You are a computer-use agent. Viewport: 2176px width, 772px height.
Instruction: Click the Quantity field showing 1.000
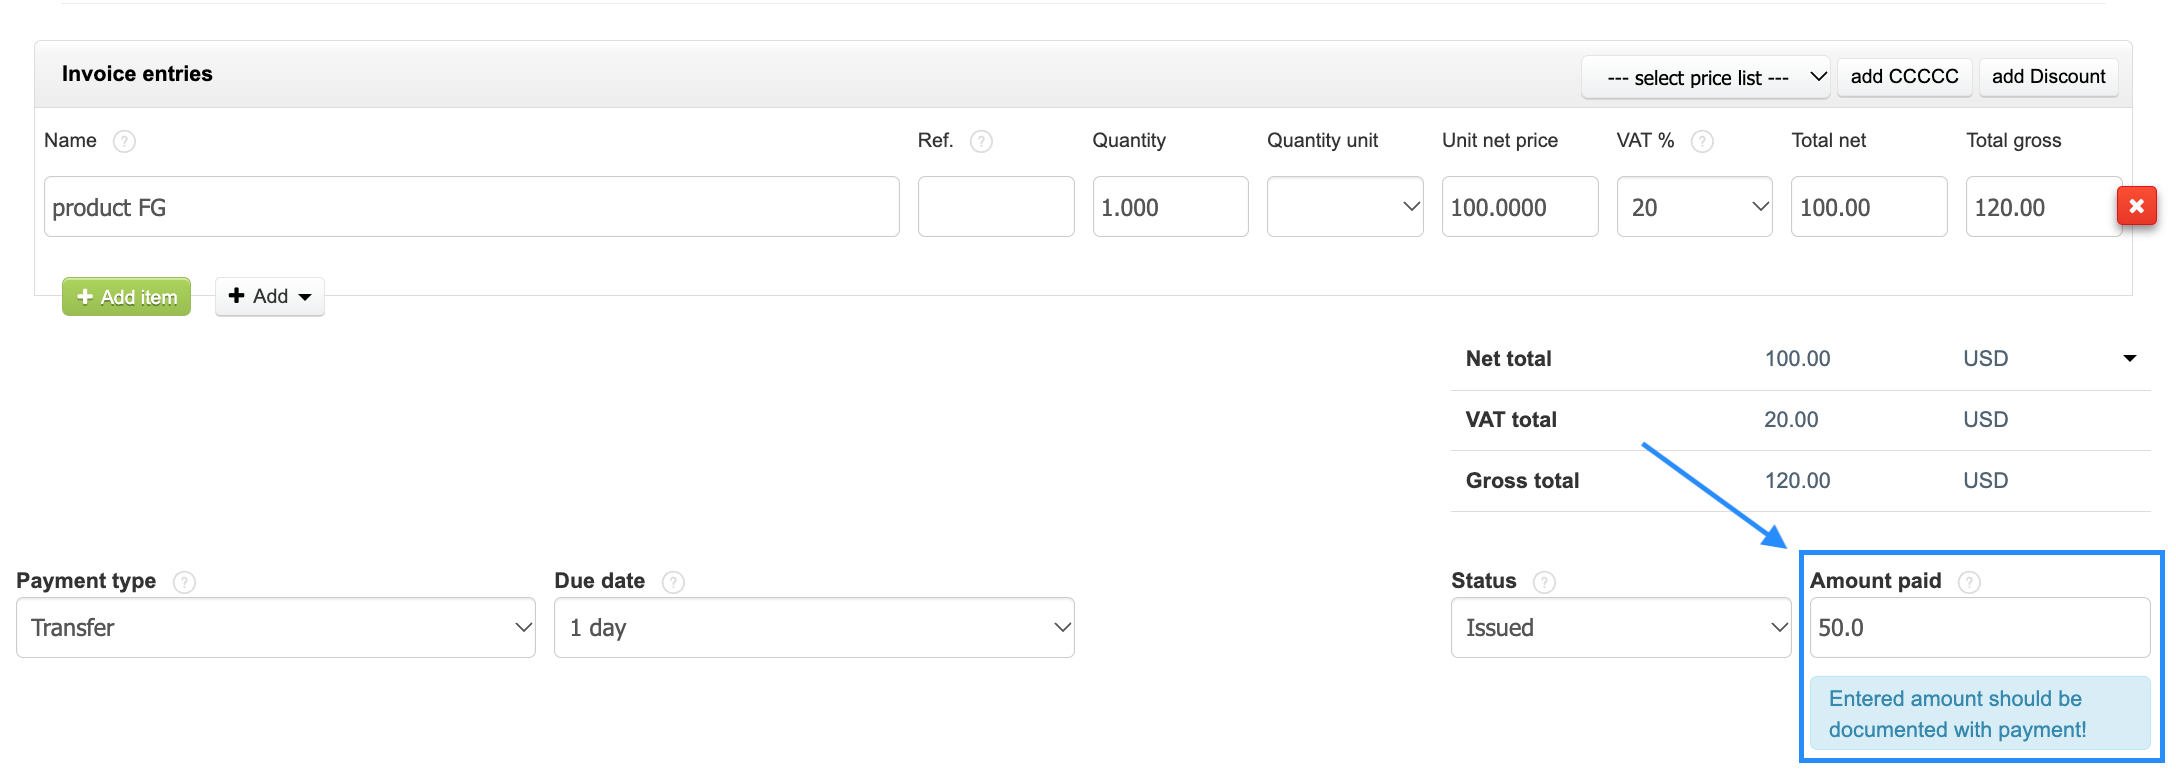(1170, 207)
